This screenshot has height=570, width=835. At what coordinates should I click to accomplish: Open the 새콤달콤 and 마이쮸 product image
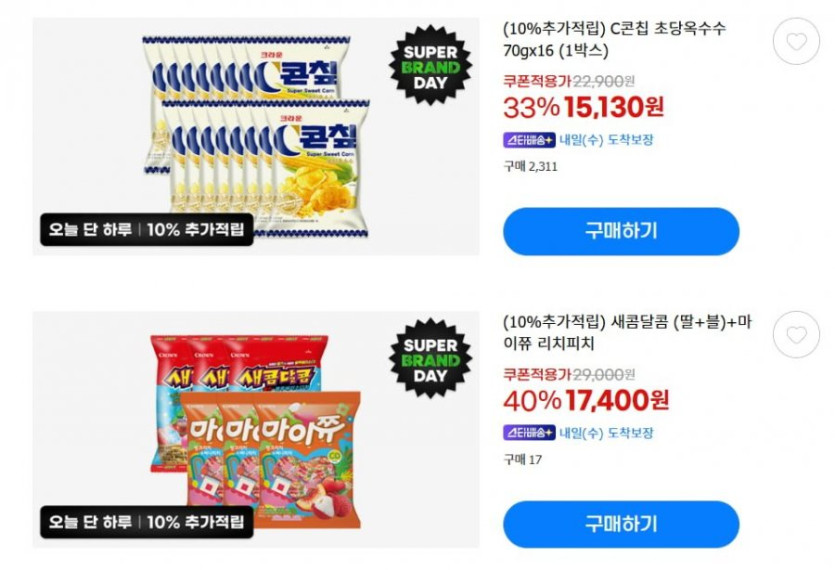coord(256,429)
